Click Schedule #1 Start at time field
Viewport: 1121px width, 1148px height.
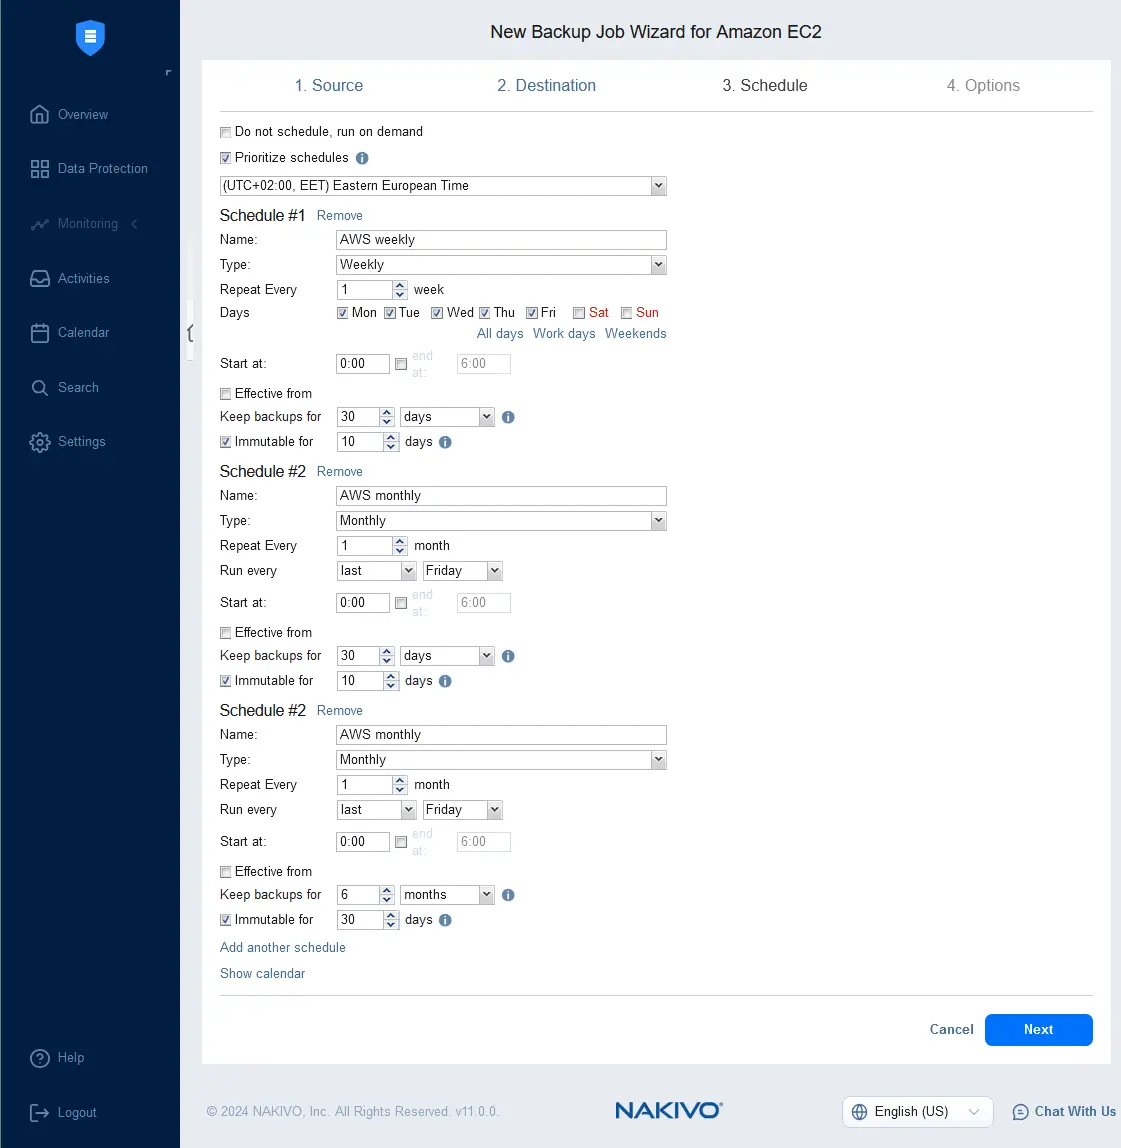pyautogui.click(x=362, y=365)
